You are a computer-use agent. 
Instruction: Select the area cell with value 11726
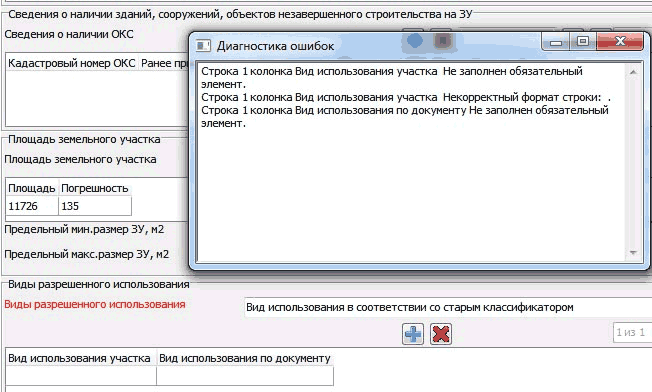click(x=32, y=206)
